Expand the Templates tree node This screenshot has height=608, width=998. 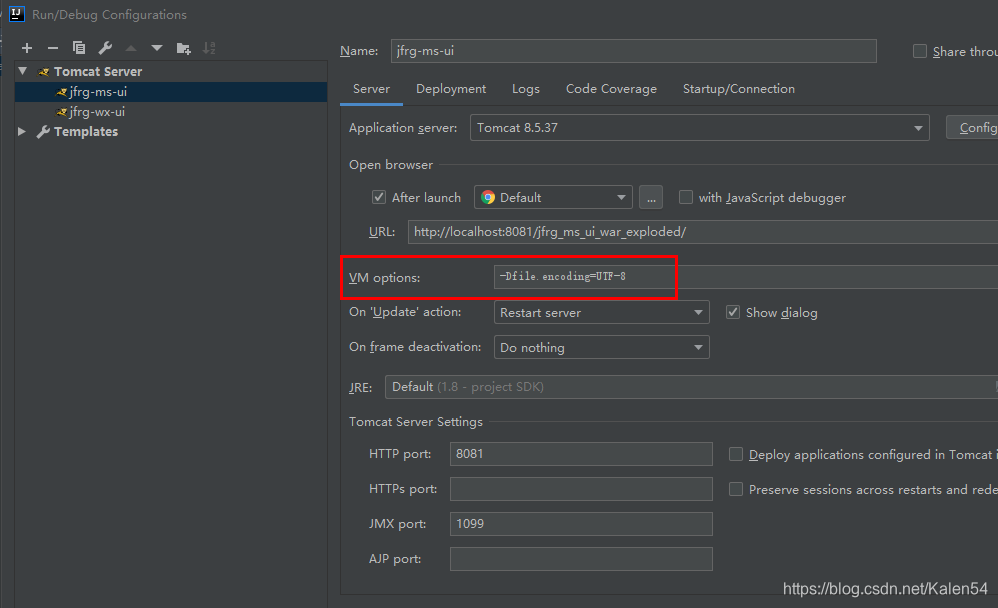coord(22,131)
